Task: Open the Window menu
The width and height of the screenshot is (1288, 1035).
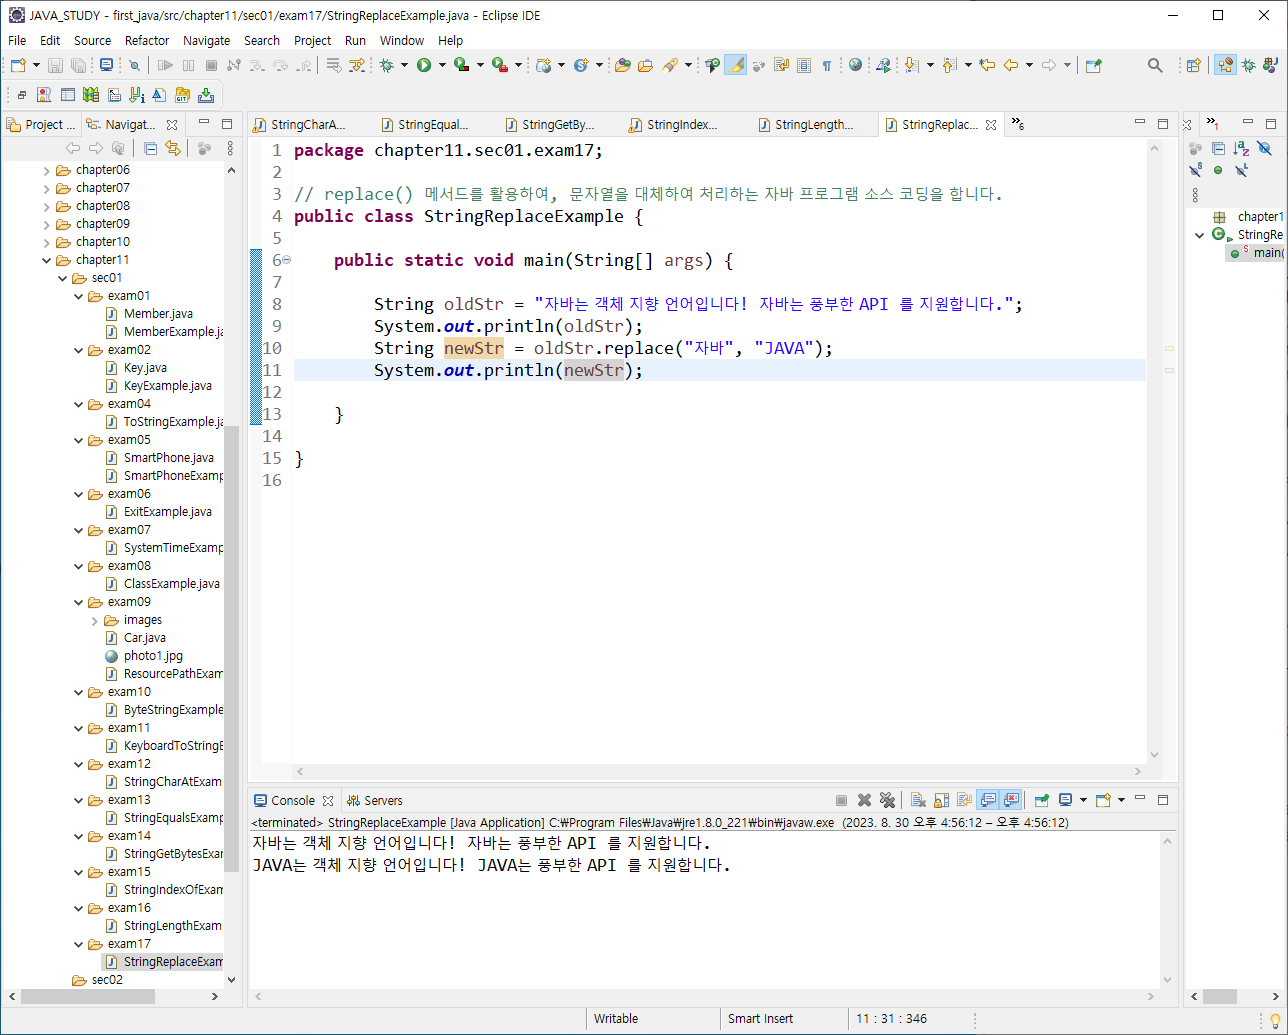Action: [401, 40]
